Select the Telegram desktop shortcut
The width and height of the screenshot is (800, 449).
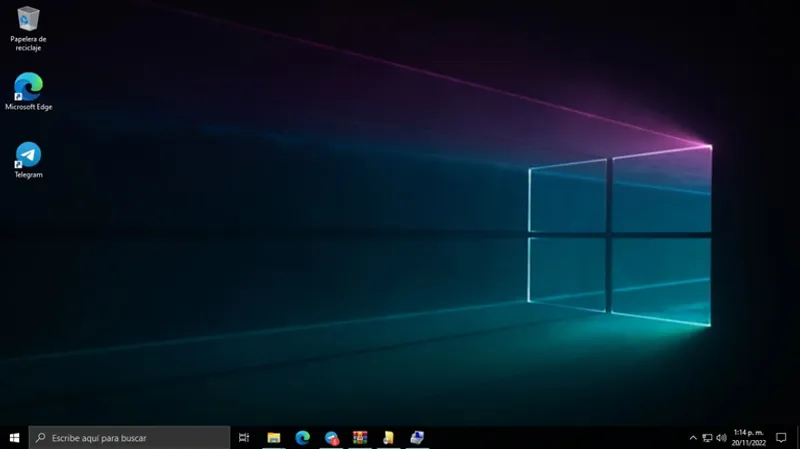28,160
